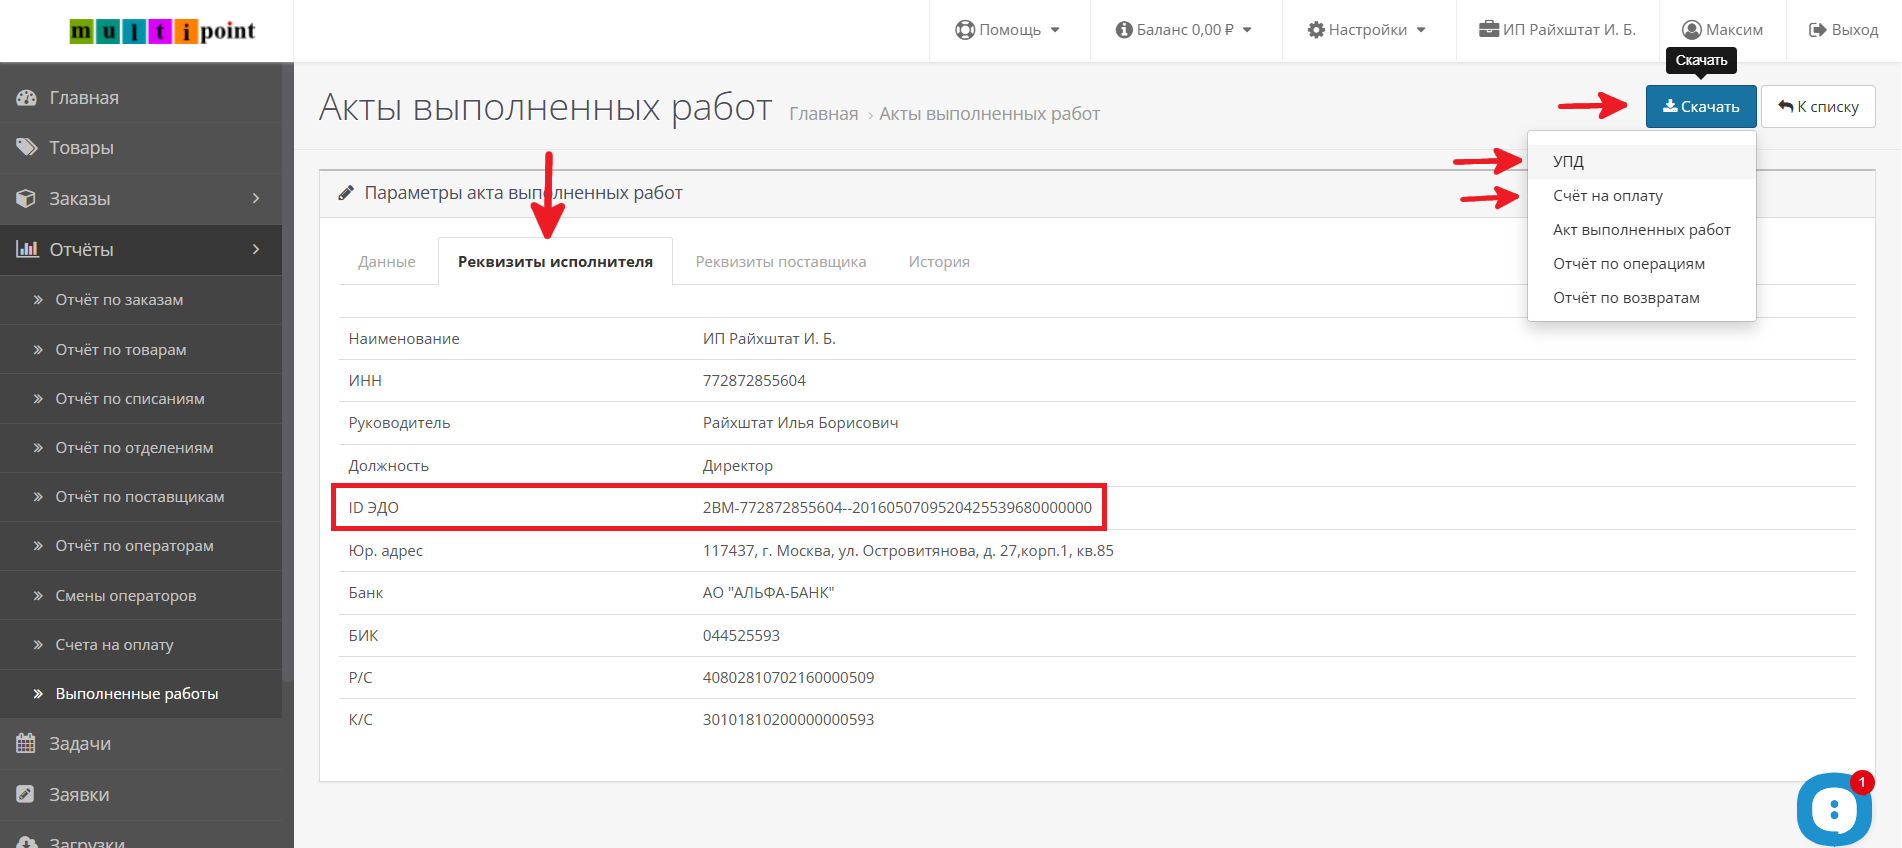Click the Заказы box icon
1902x848 pixels.
(x=26, y=199)
